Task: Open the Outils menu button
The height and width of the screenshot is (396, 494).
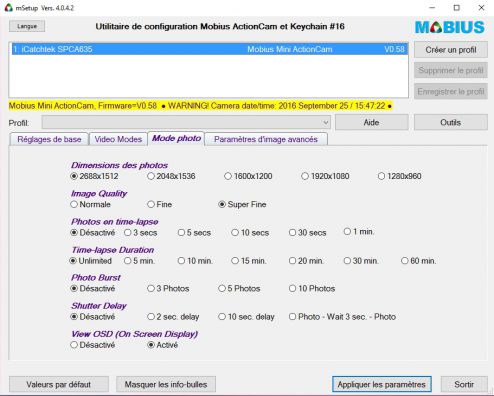Action: (x=451, y=123)
